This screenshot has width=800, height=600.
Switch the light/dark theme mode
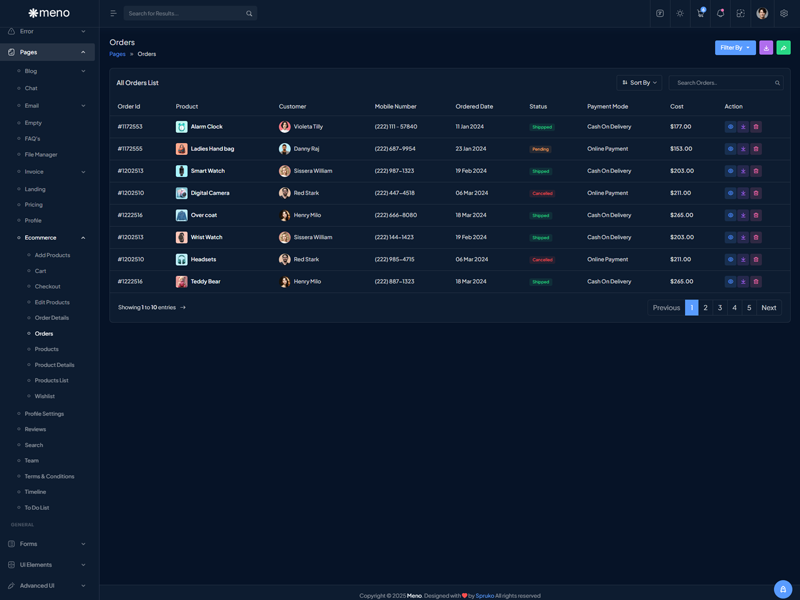[680, 13]
